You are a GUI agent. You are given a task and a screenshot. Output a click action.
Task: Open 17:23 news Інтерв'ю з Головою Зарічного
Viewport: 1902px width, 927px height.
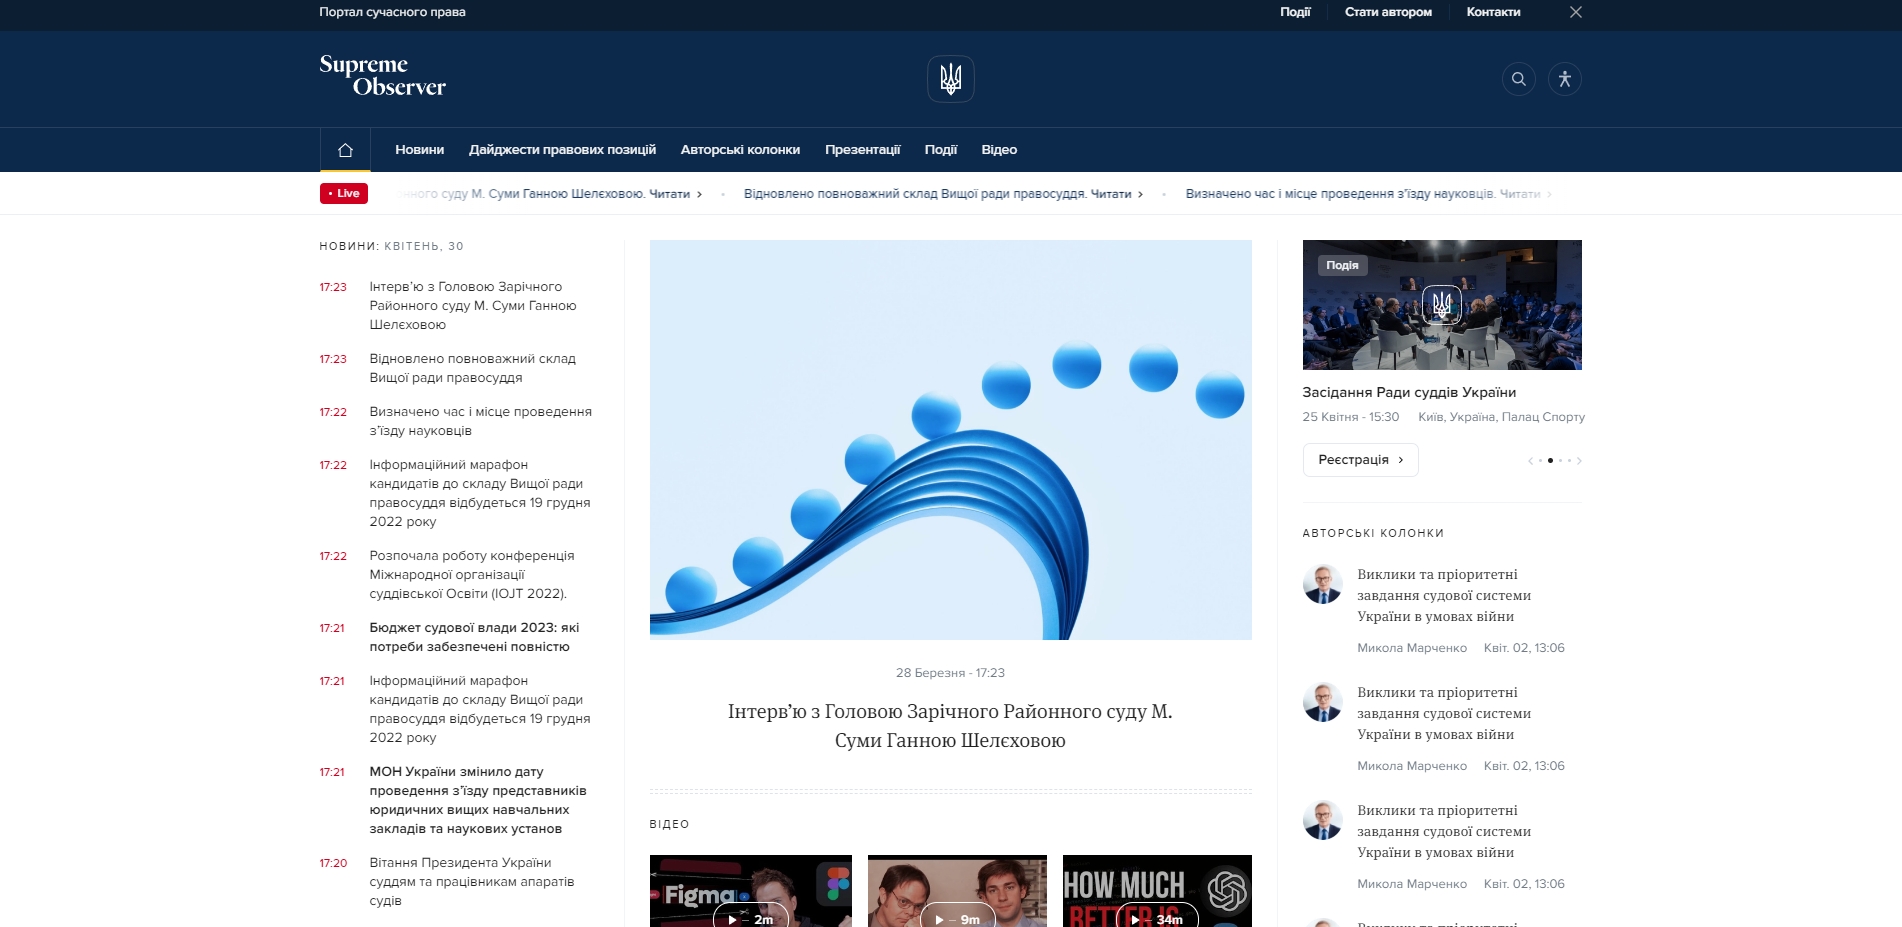pos(473,305)
